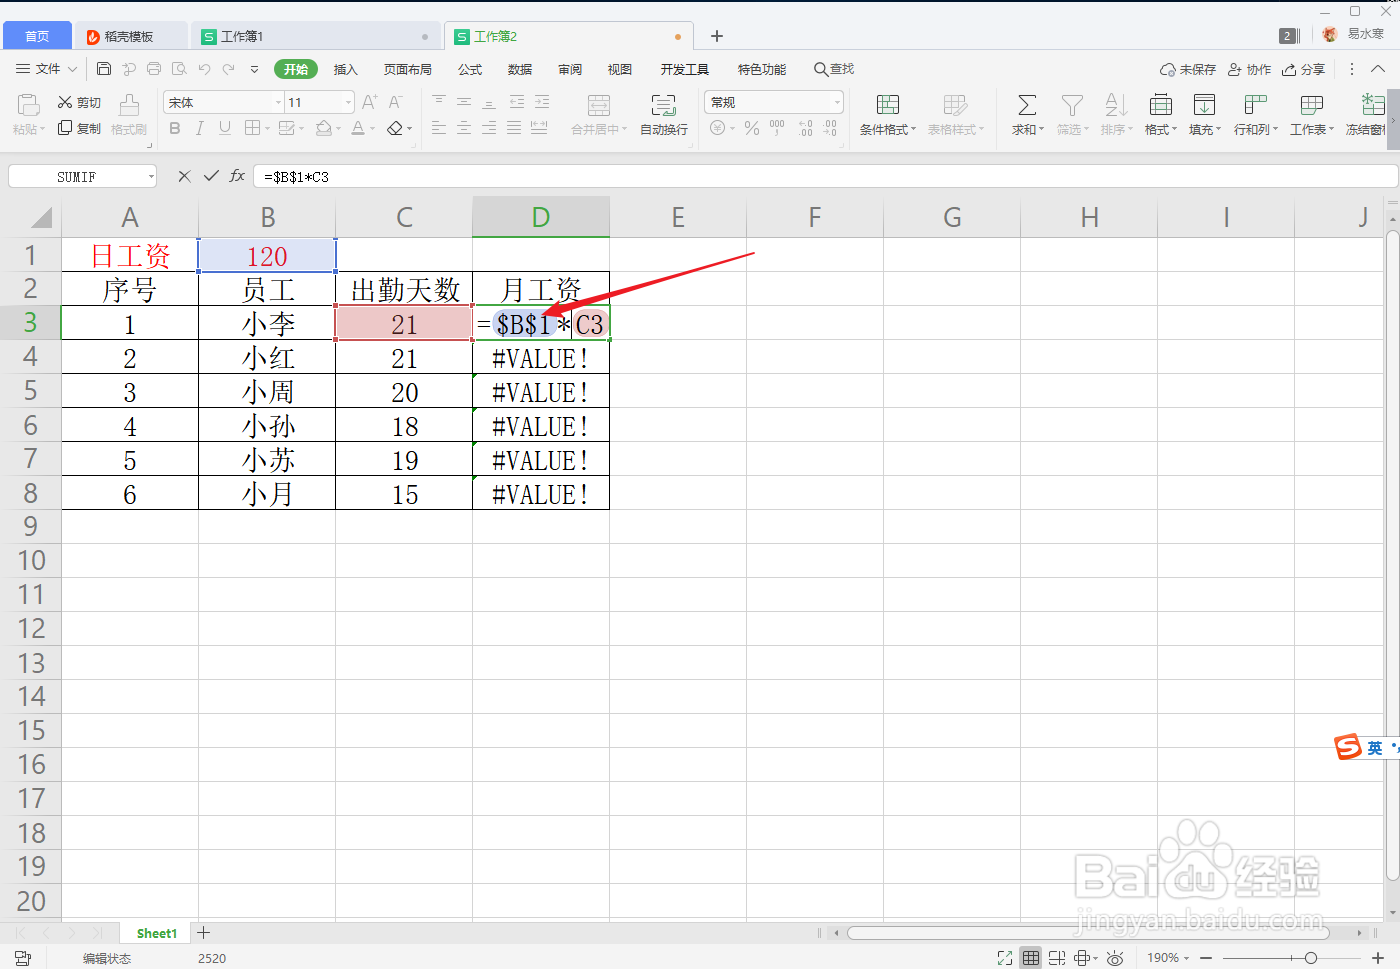The image size is (1400, 969).
Task: Click the horizontal scrollbar at bottom
Action: point(1088,932)
